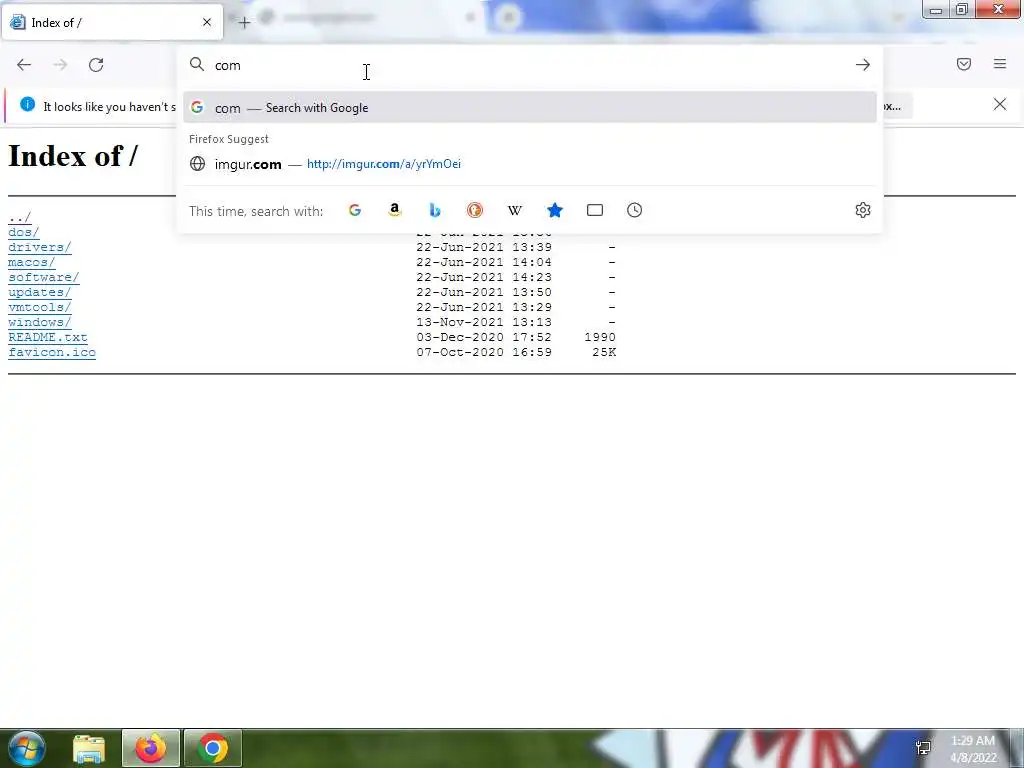The width and height of the screenshot is (1024, 768).
Task: Click the Windows Start button
Action: point(26,748)
